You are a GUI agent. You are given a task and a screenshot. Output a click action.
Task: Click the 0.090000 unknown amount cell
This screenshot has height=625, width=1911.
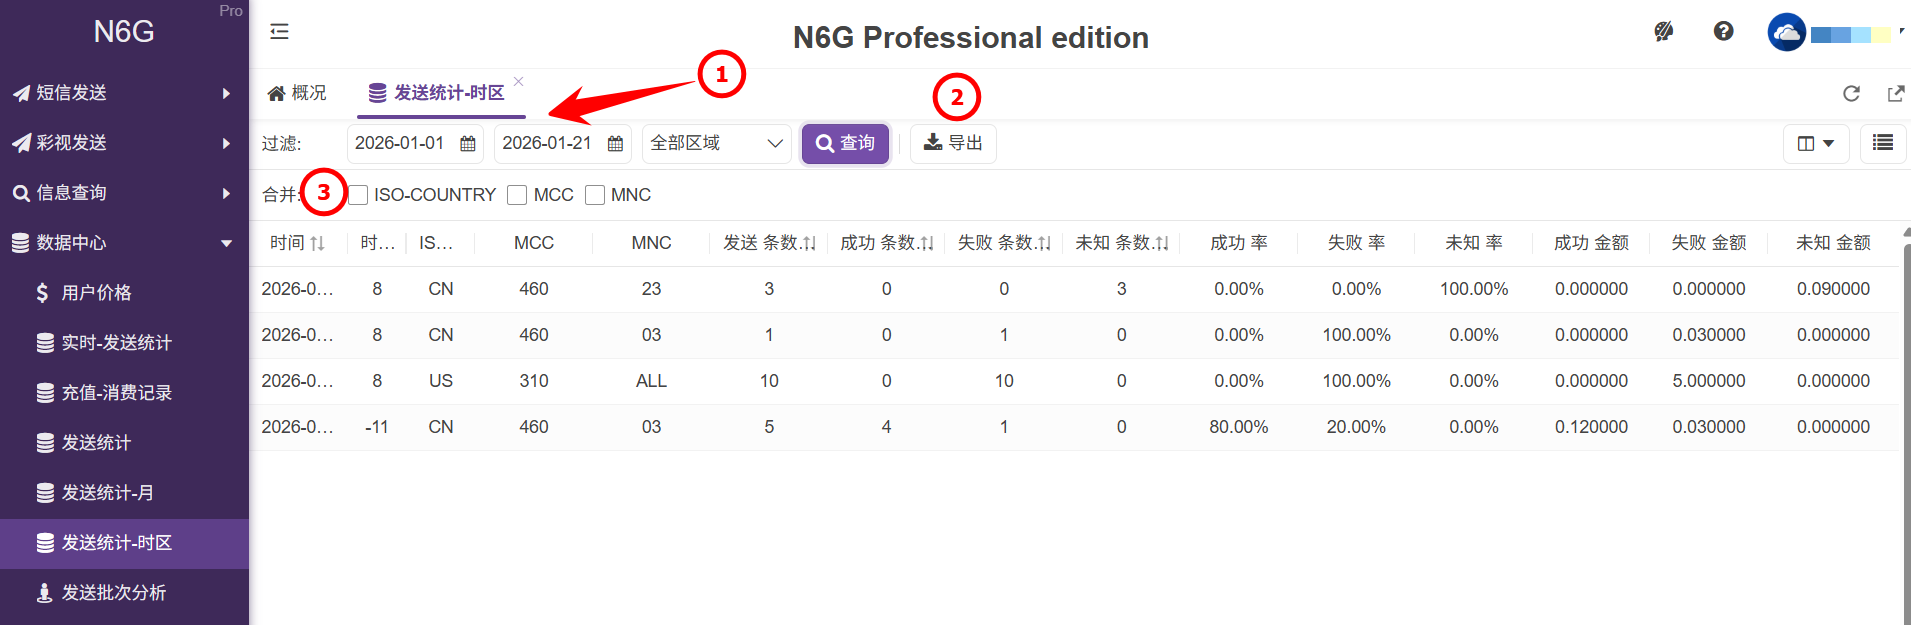tap(1833, 289)
